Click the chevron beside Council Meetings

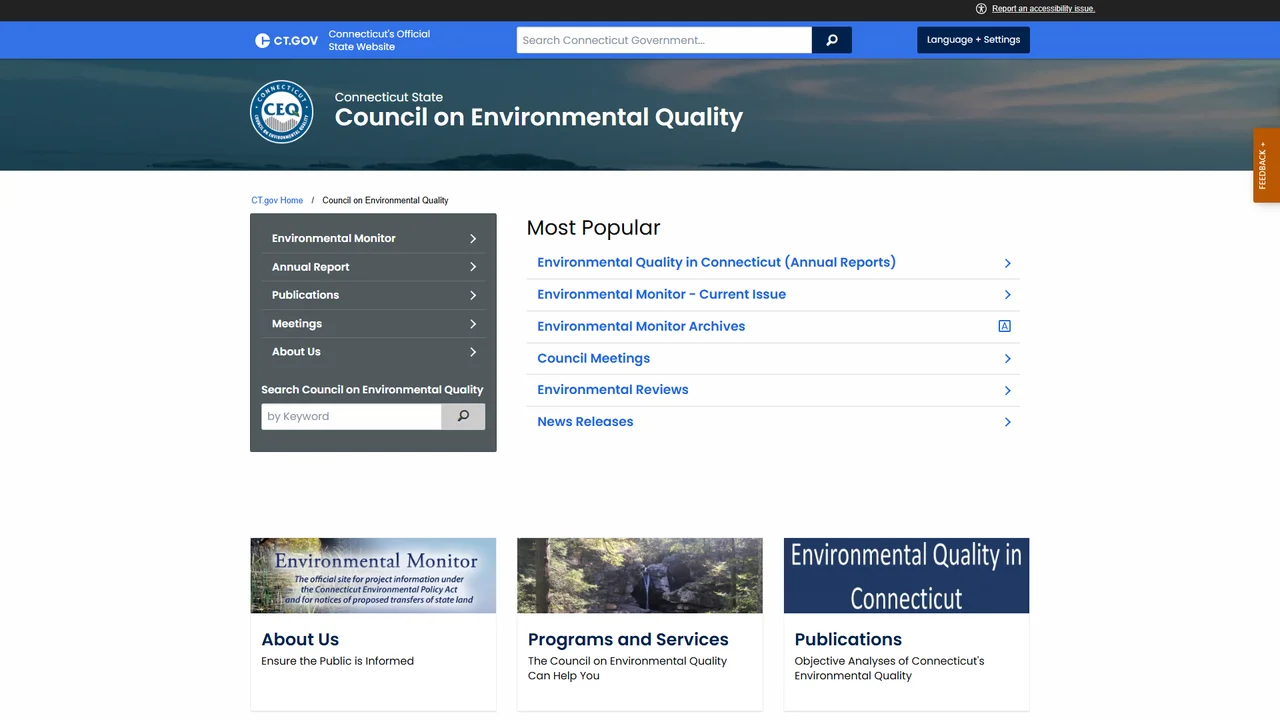click(x=1007, y=359)
